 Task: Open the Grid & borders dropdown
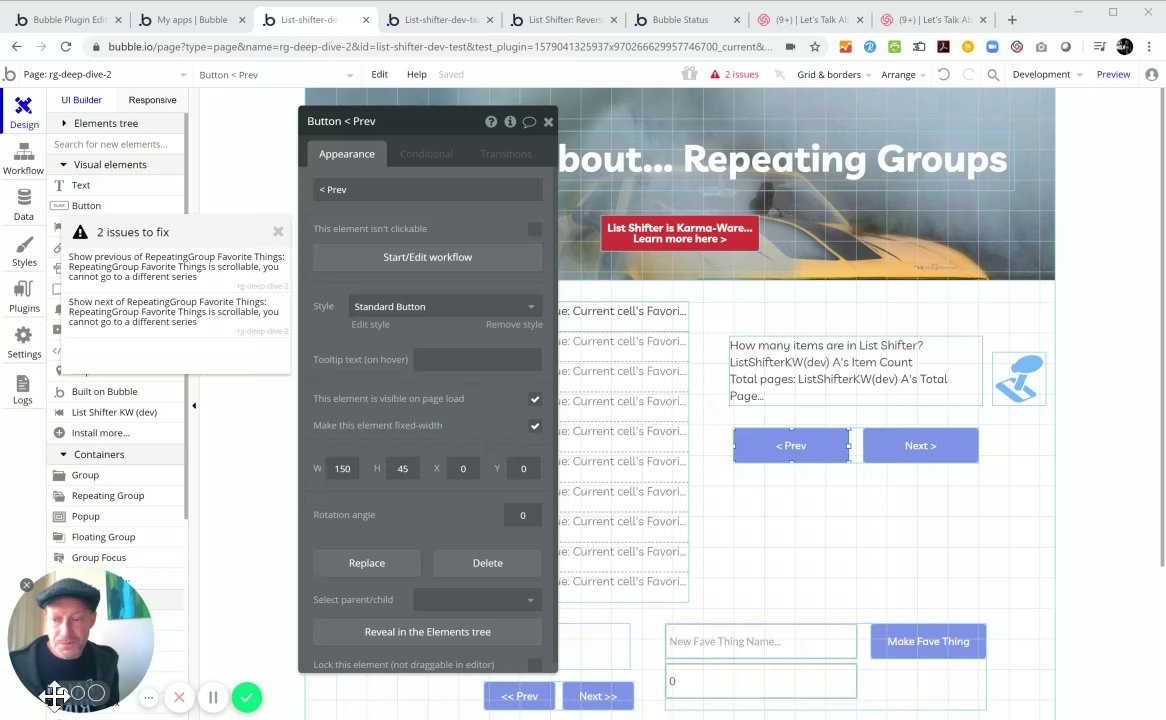coord(834,74)
